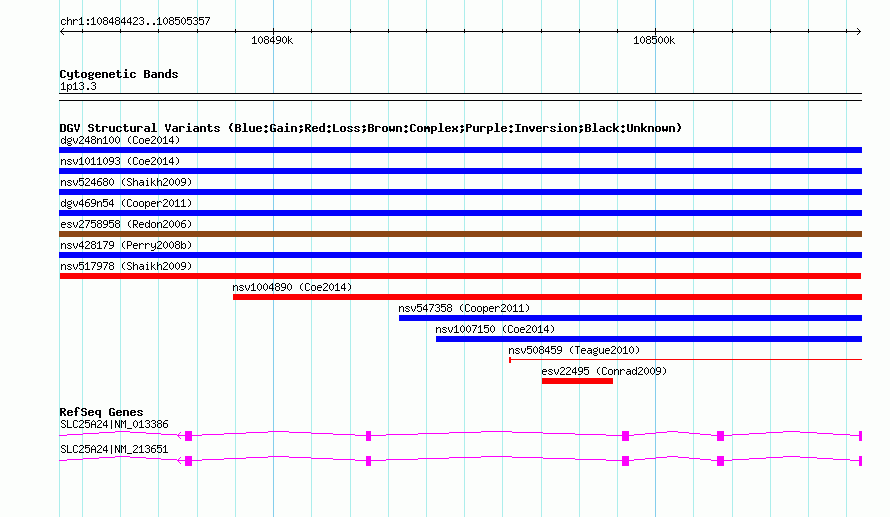Open the dgv469n54 (Cooper2011) label
Viewport: 890px width, 517px height.
coord(126,203)
